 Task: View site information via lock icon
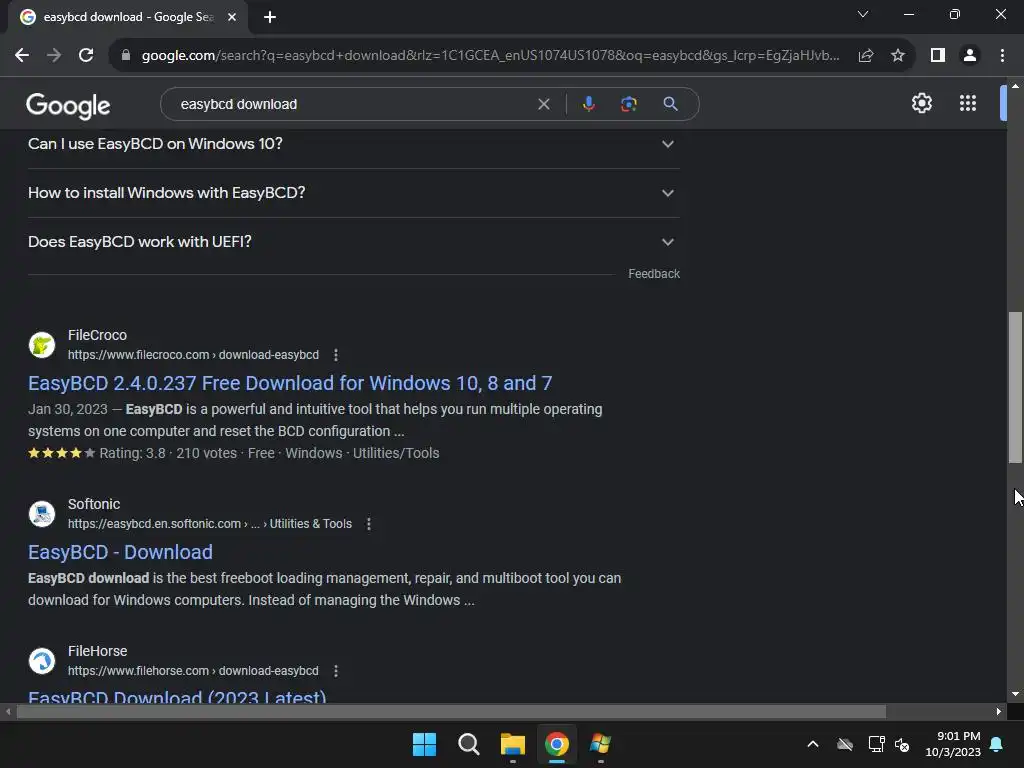pos(126,56)
